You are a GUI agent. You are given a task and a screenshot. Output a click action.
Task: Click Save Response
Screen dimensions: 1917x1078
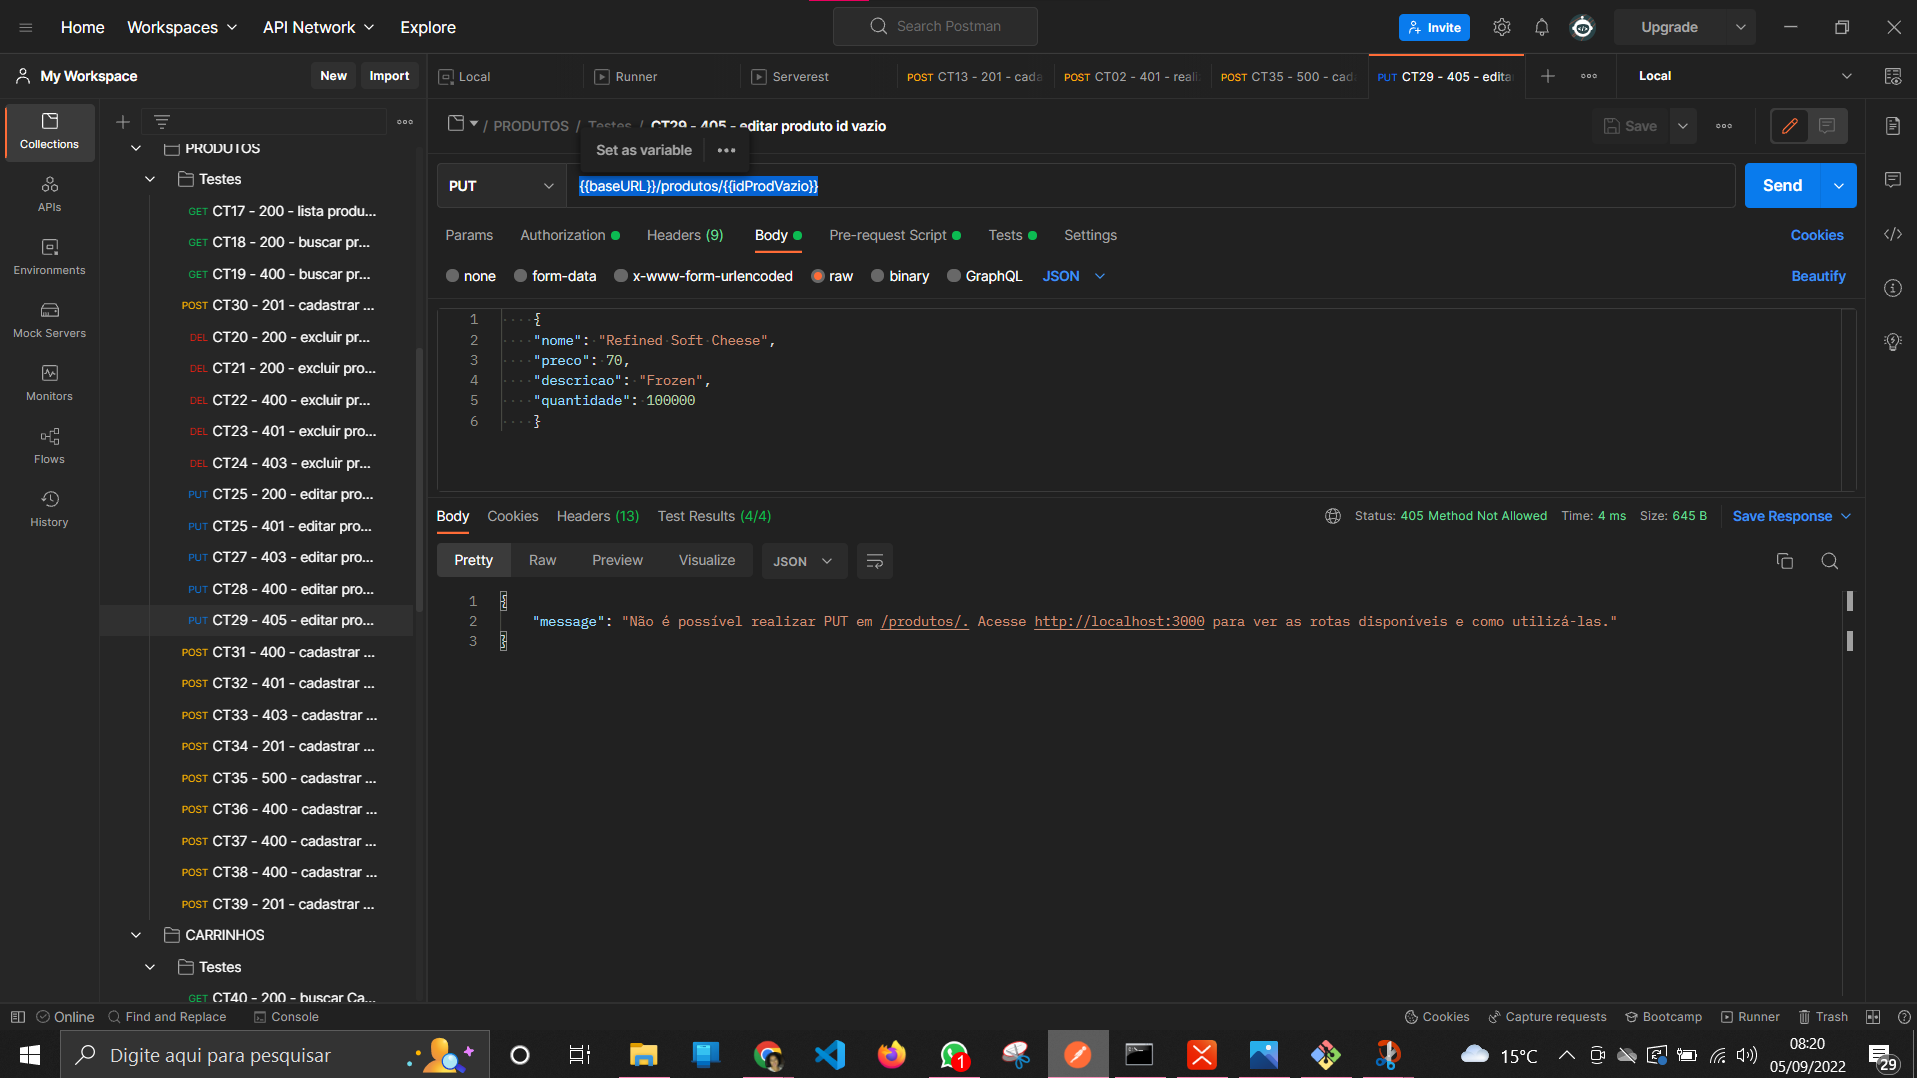tap(1782, 516)
